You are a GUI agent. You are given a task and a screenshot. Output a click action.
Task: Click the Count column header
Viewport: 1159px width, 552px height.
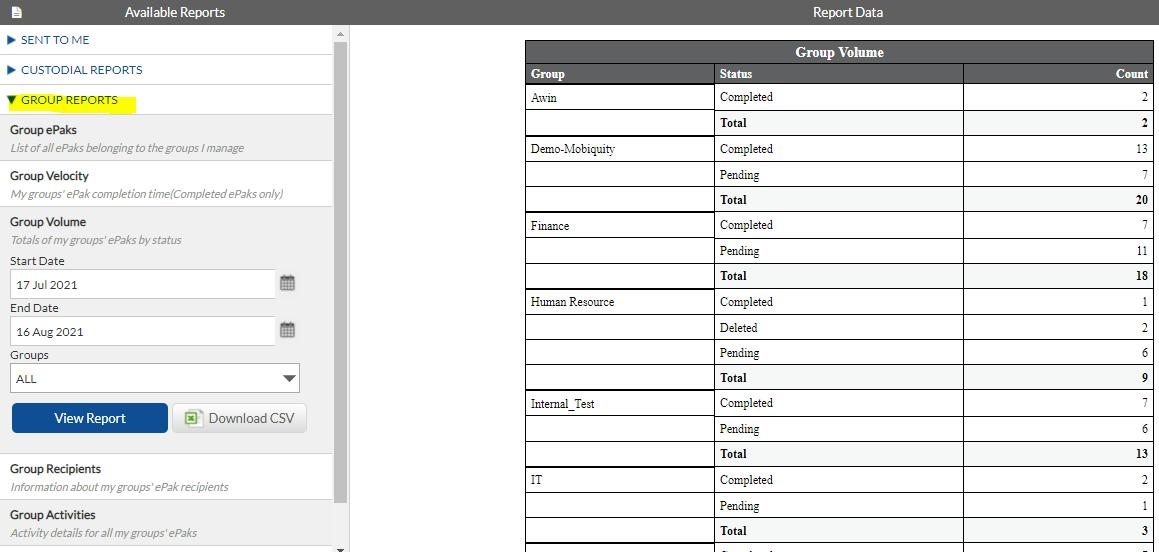[x=1058, y=74]
